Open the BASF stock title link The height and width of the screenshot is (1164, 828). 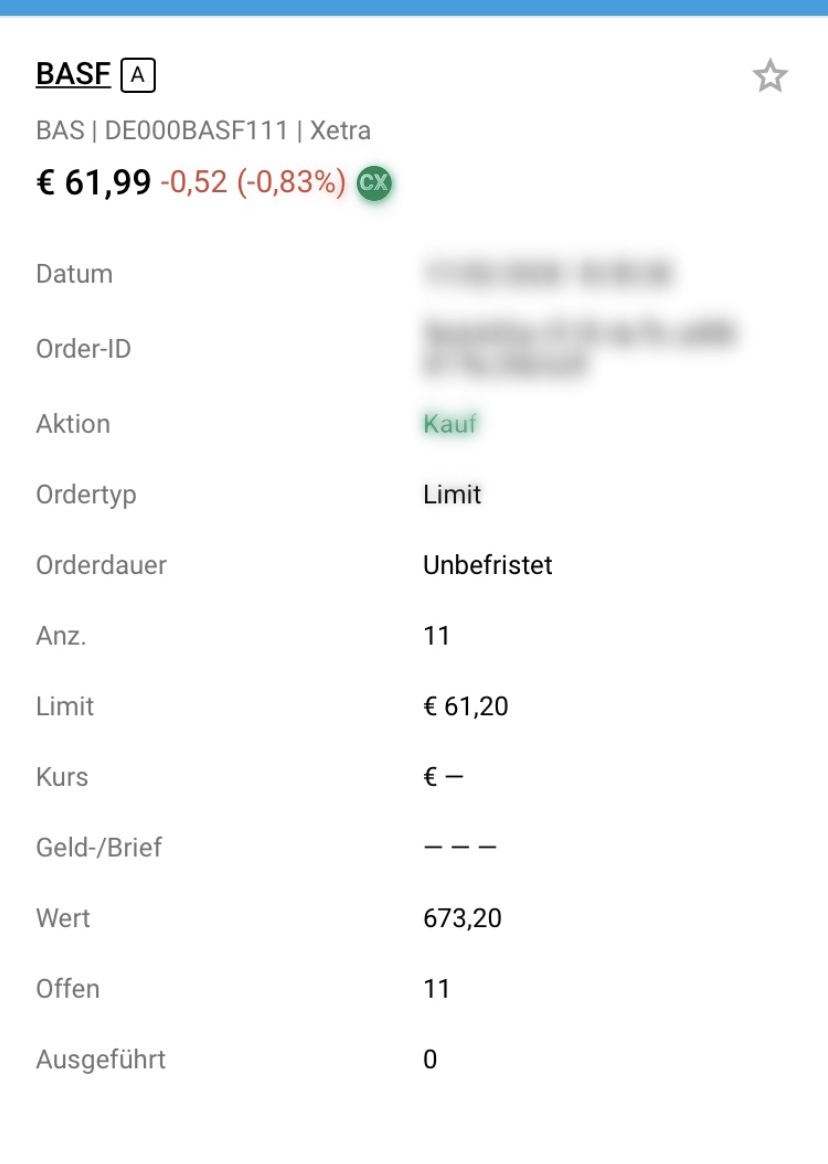pyautogui.click(x=73, y=74)
